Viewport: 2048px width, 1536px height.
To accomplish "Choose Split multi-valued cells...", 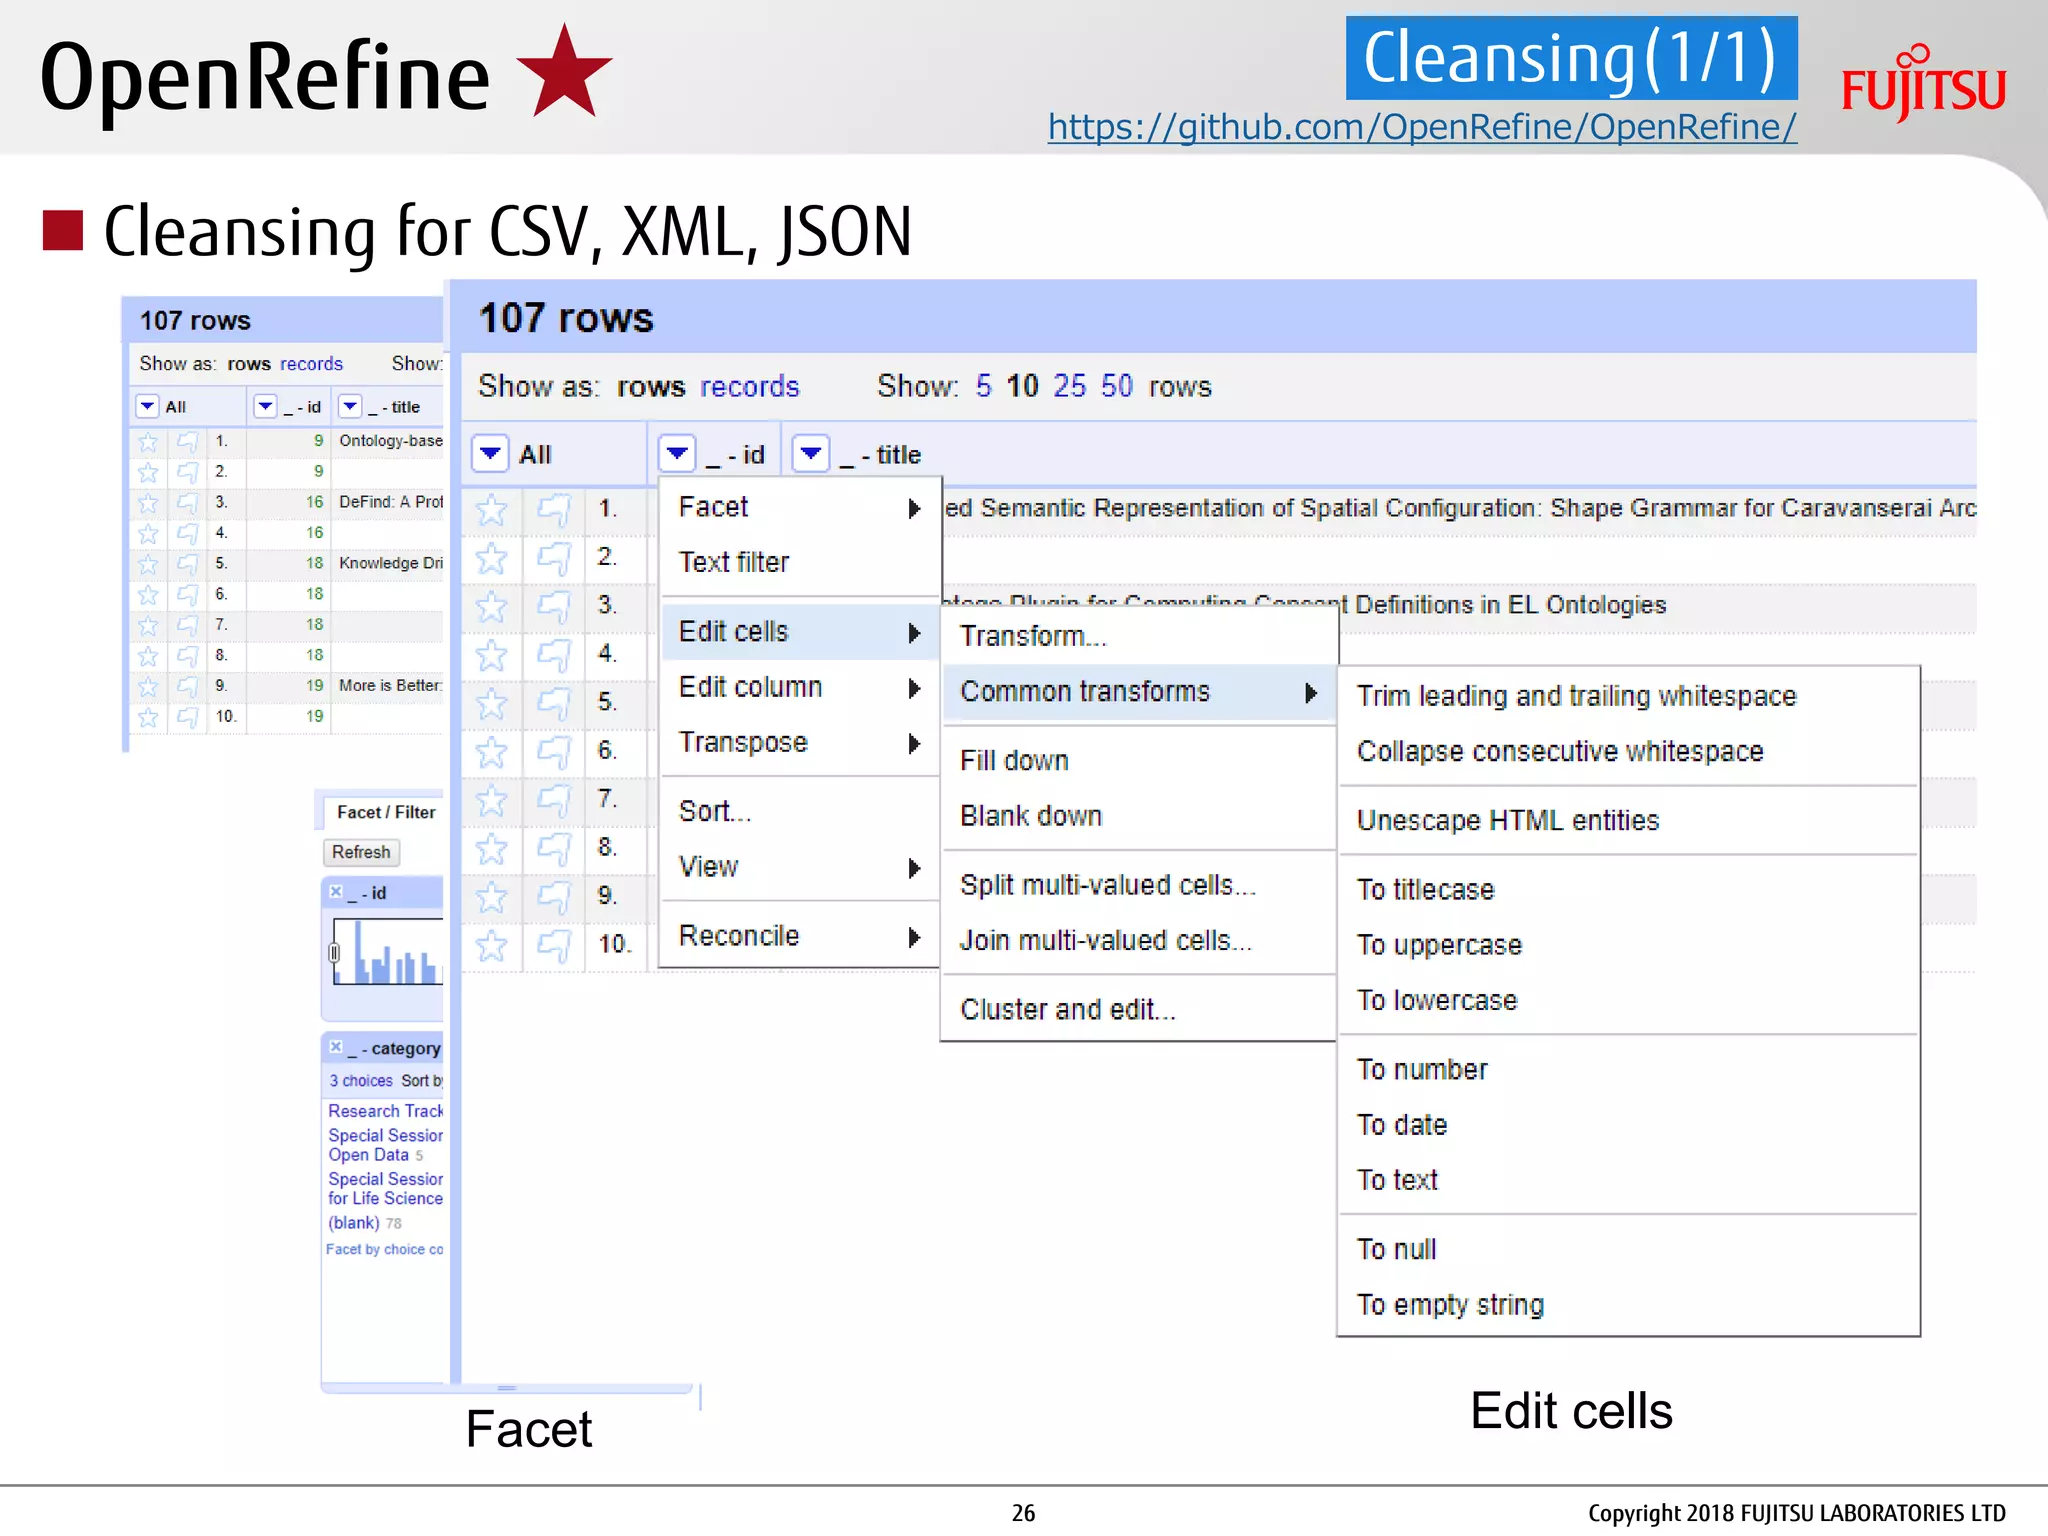I will pos(1139,885).
